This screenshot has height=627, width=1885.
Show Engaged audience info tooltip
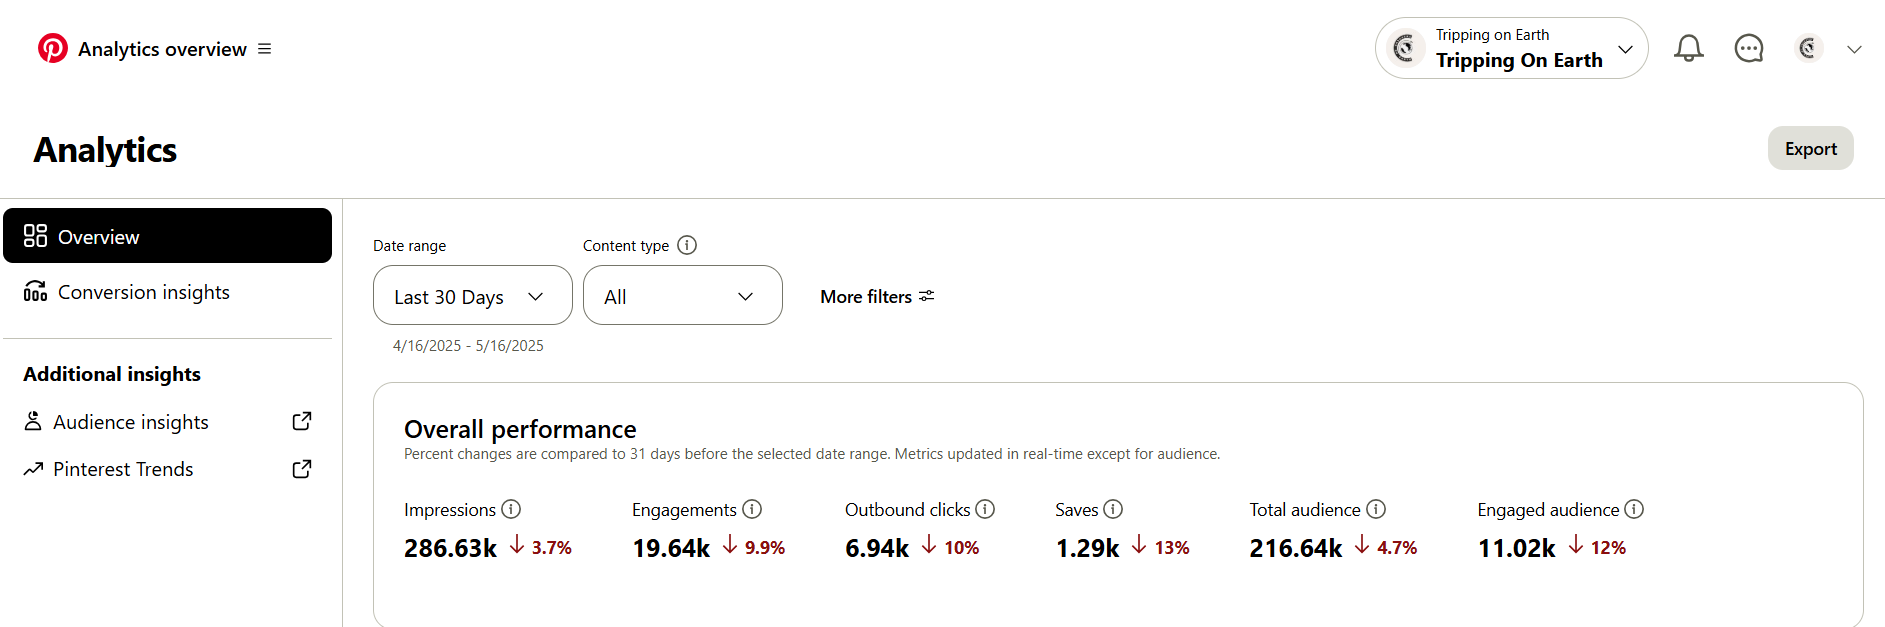click(1634, 509)
